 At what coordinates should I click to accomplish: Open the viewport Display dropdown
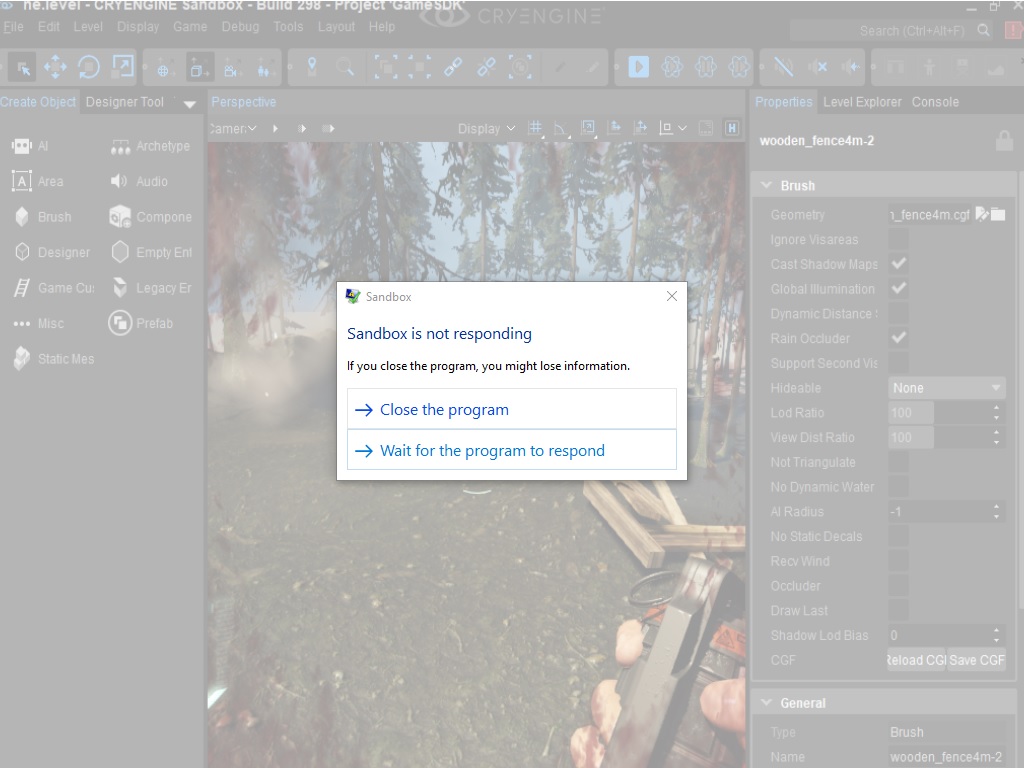coord(487,129)
